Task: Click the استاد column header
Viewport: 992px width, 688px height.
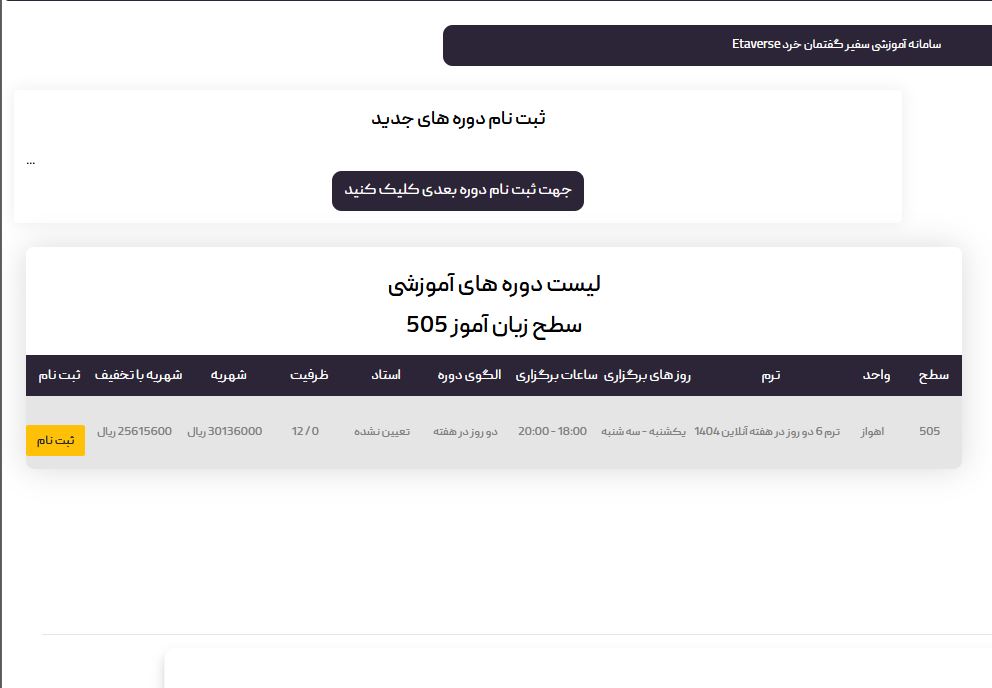Action: click(386, 375)
